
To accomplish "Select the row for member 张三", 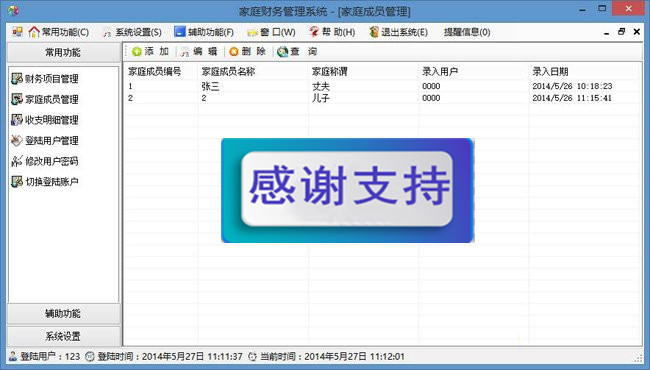I will point(382,86).
